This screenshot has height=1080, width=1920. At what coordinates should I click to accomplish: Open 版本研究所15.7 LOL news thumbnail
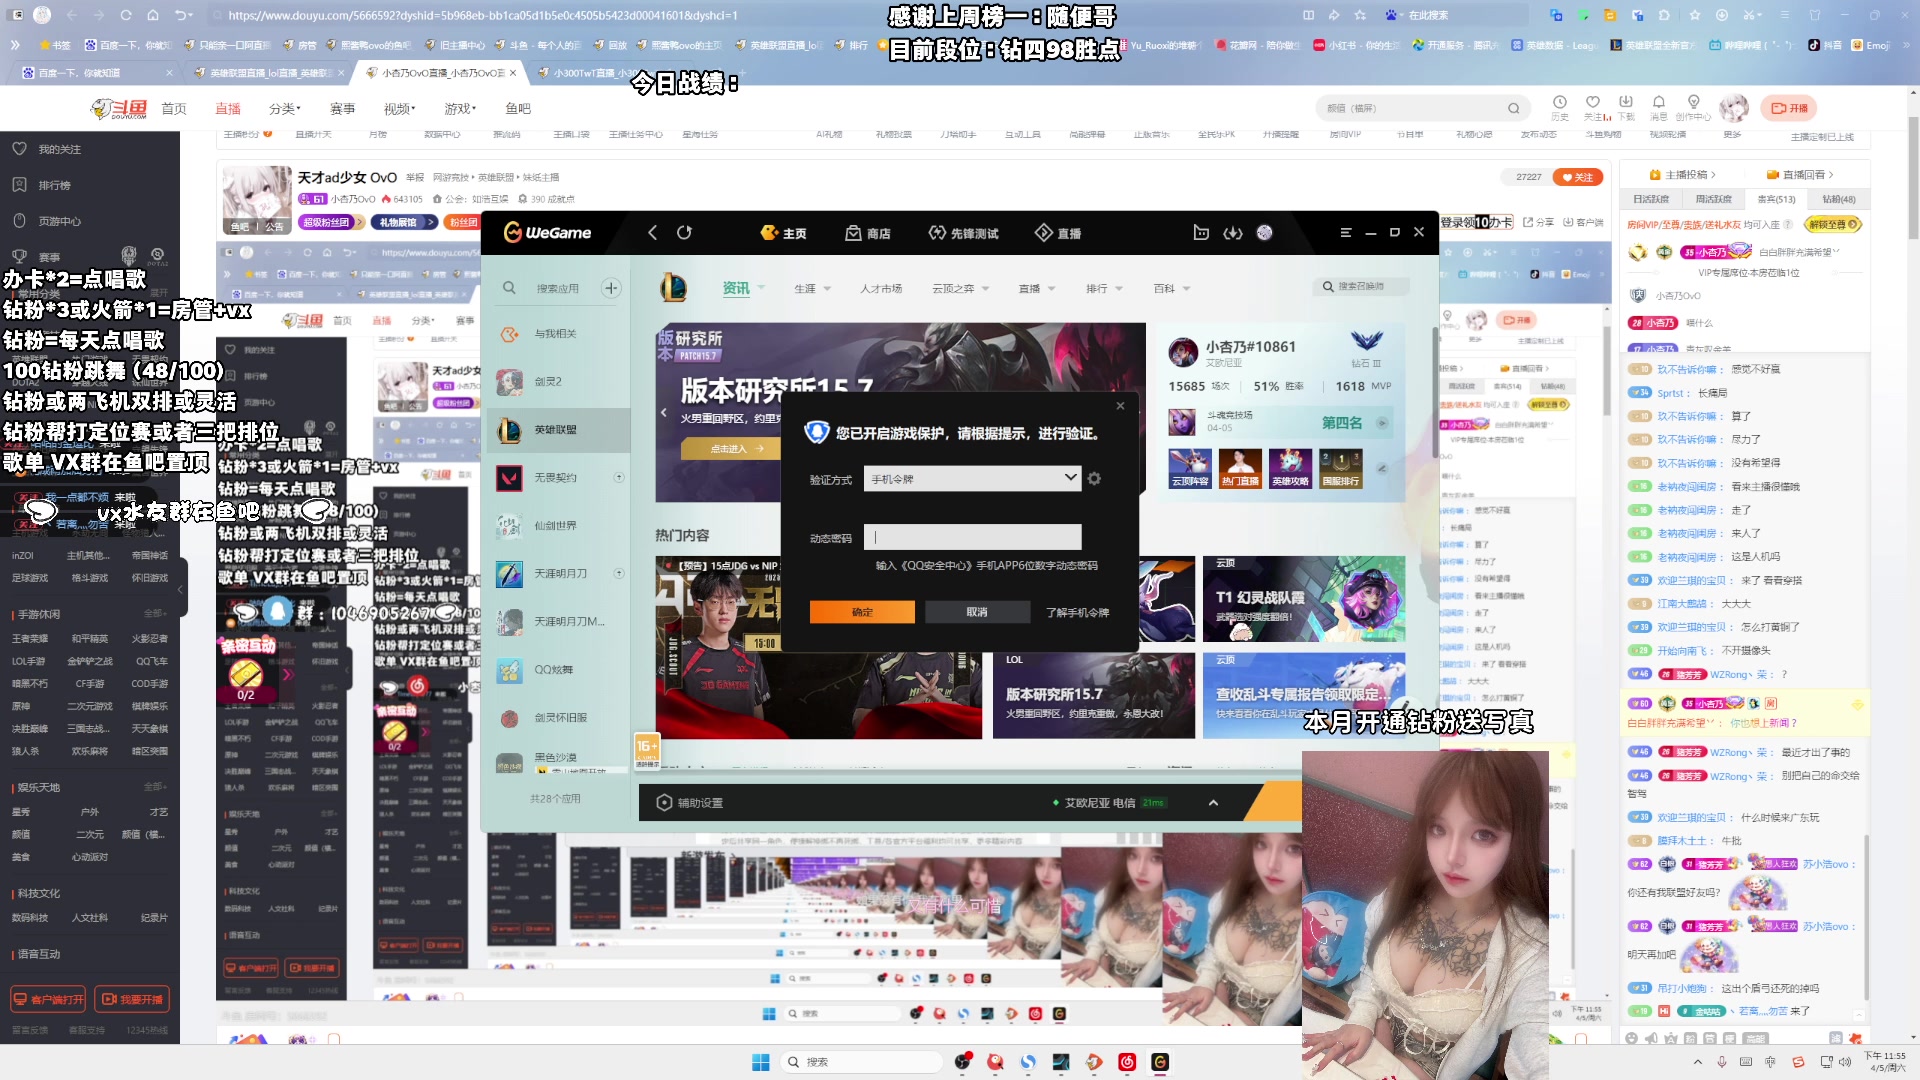(1093, 696)
